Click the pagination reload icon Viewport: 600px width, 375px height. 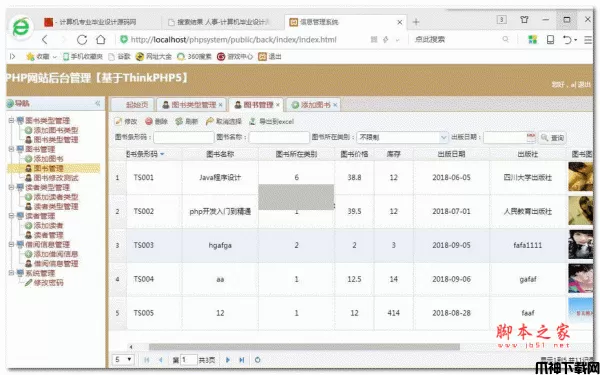258,360
